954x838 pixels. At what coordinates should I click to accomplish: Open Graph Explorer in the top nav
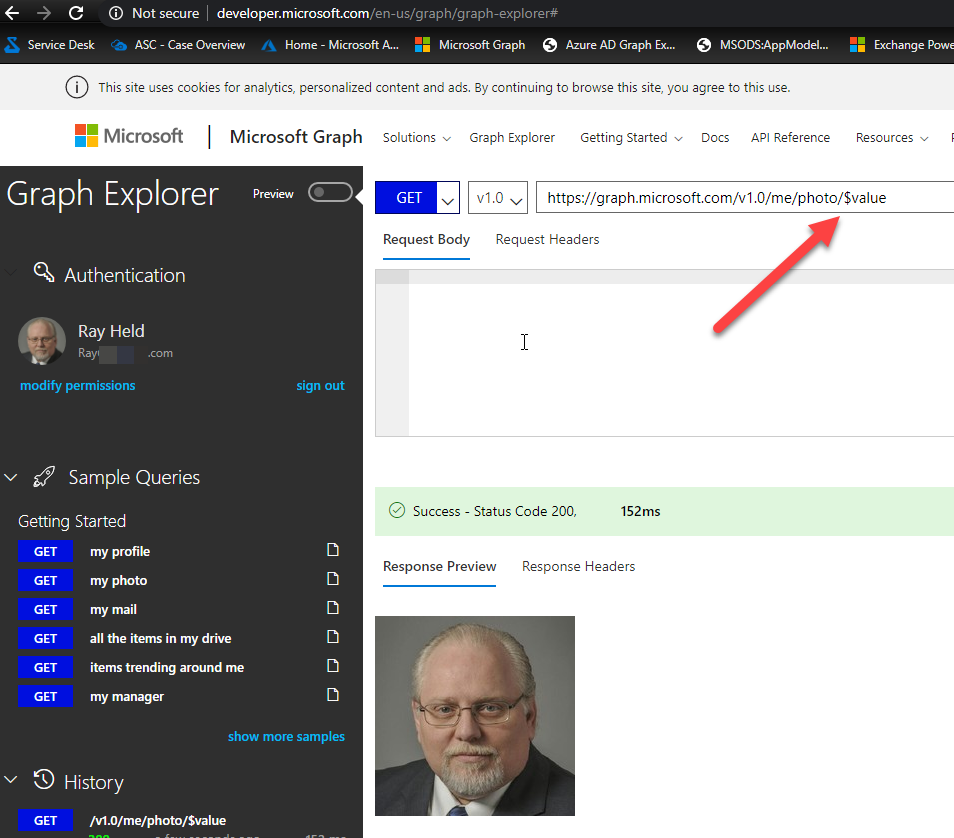click(x=512, y=138)
